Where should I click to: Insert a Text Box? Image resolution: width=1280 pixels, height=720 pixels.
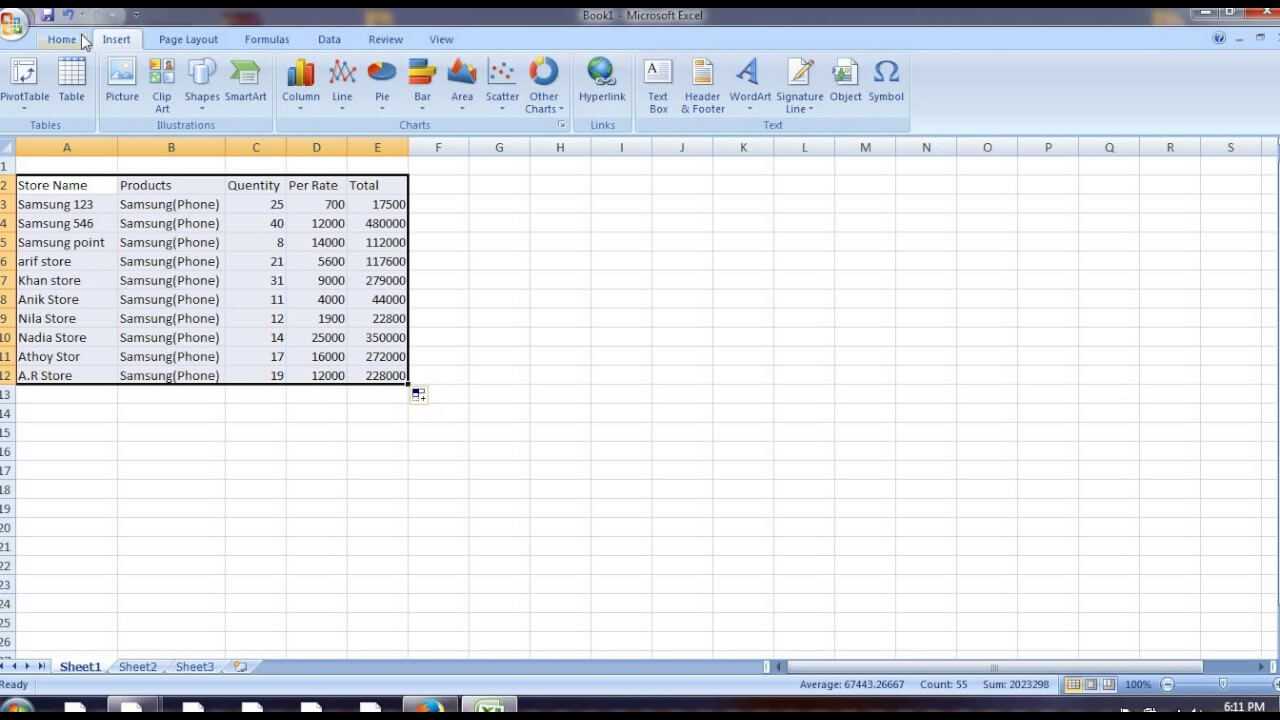(x=658, y=85)
